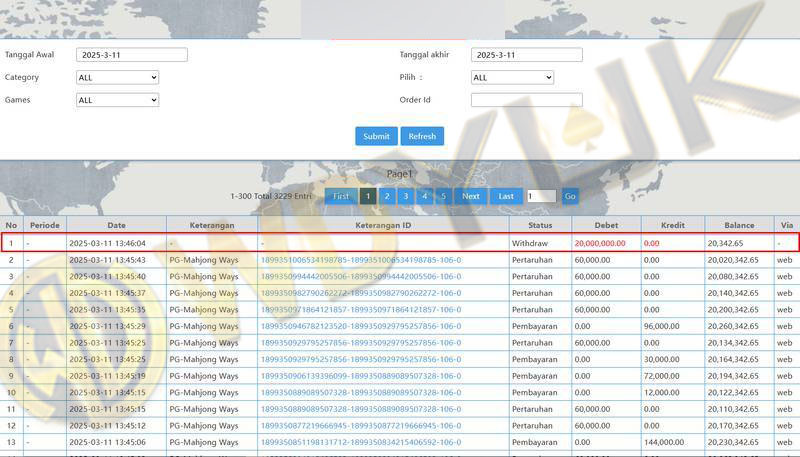Viewport: 800px width, 457px height.
Task: Open Keterangan ID link in row 7
Action: coord(361,343)
